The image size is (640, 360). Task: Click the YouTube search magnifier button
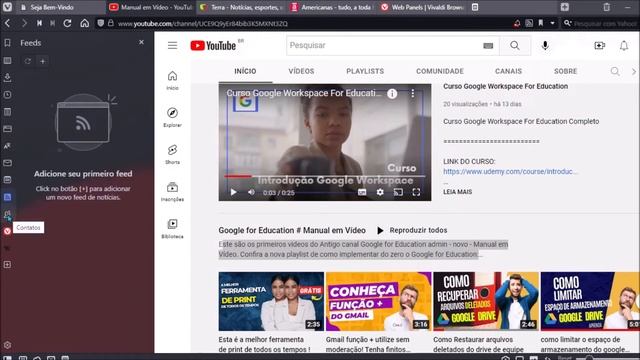pos(515,45)
